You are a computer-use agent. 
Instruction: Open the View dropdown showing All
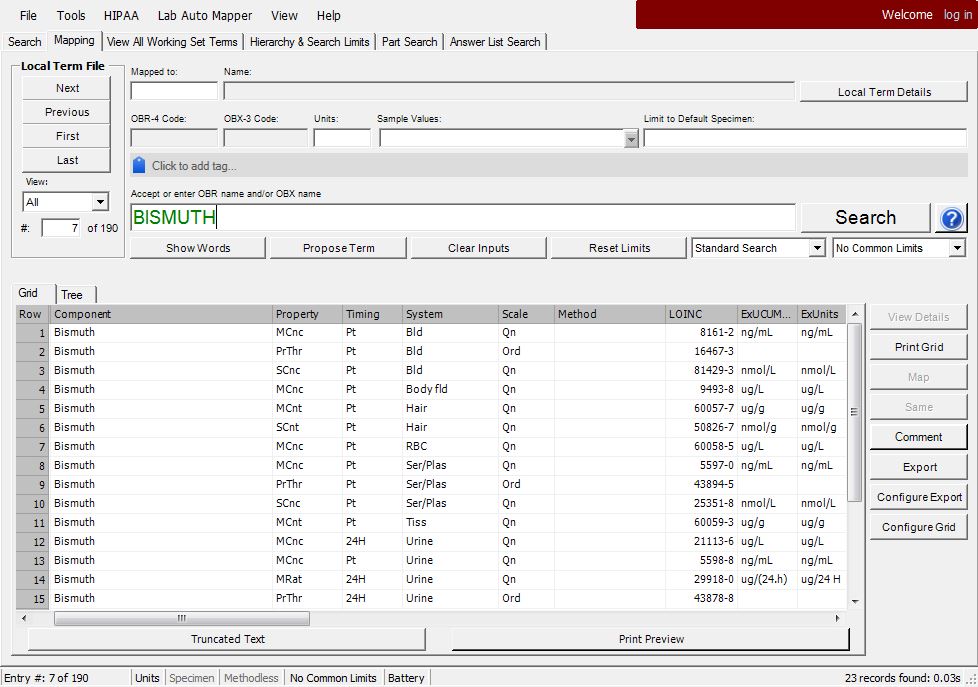(x=65, y=202)
